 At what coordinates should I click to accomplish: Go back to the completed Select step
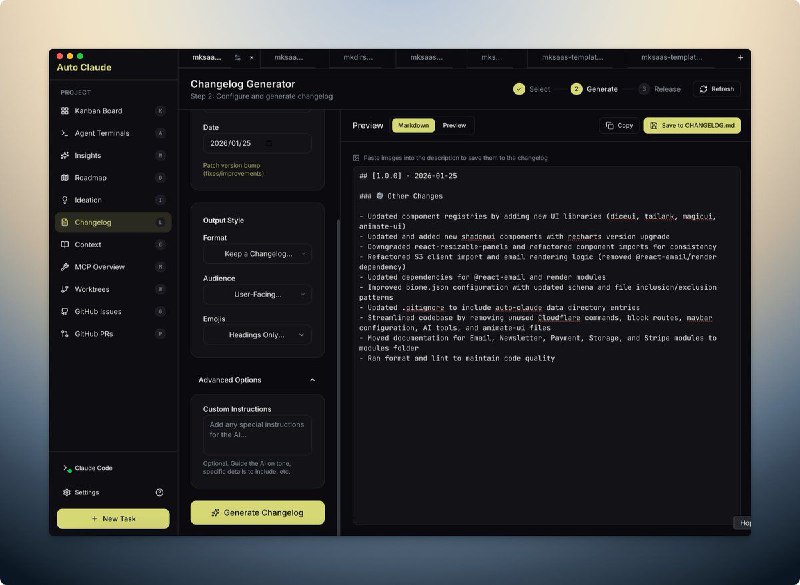[x=531, y=89]
